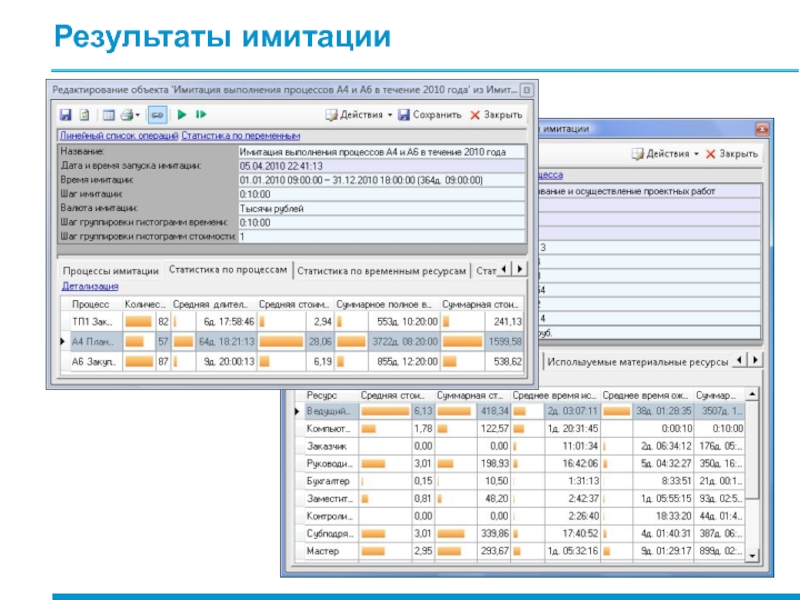
Task: Toggle the chain link icon in toolbar
Action: [x=157, y=115]
